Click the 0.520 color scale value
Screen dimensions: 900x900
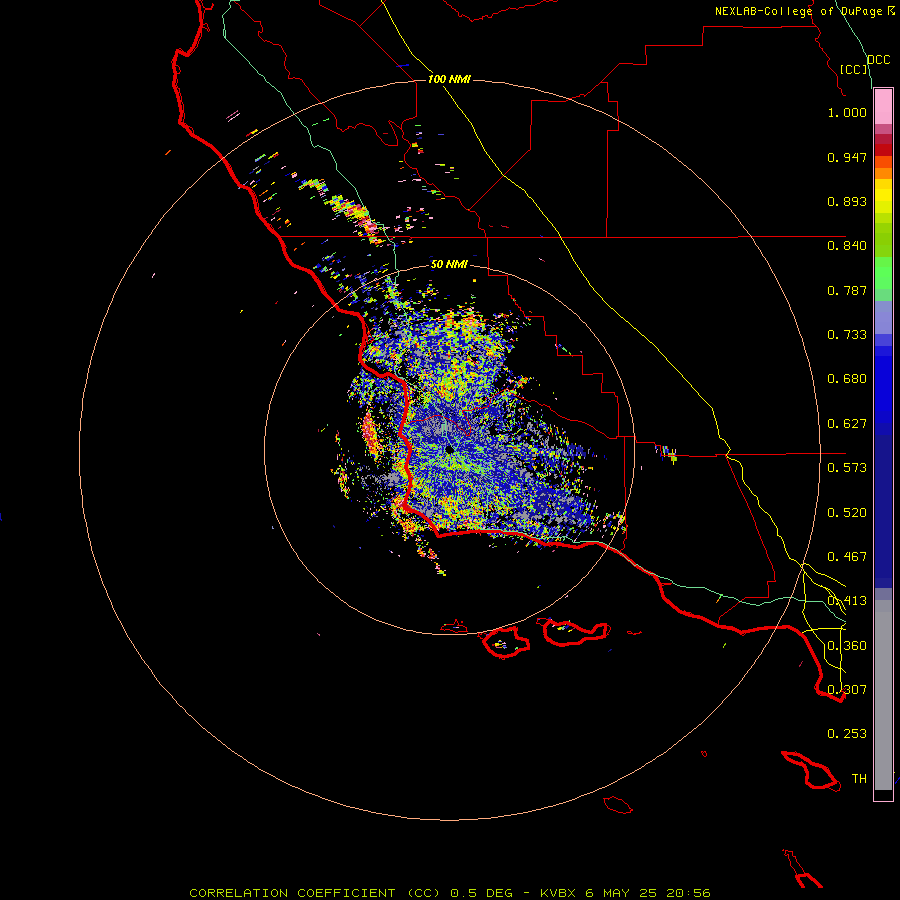pyautogui.click(x=847, y=513)
